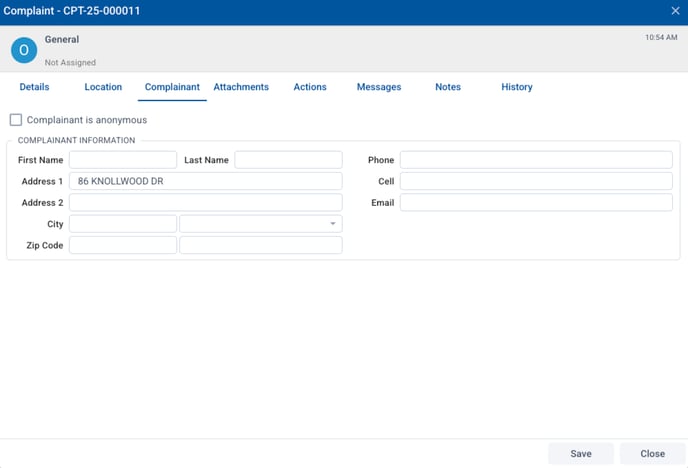Open the Details tab

(x=34, y=87)
